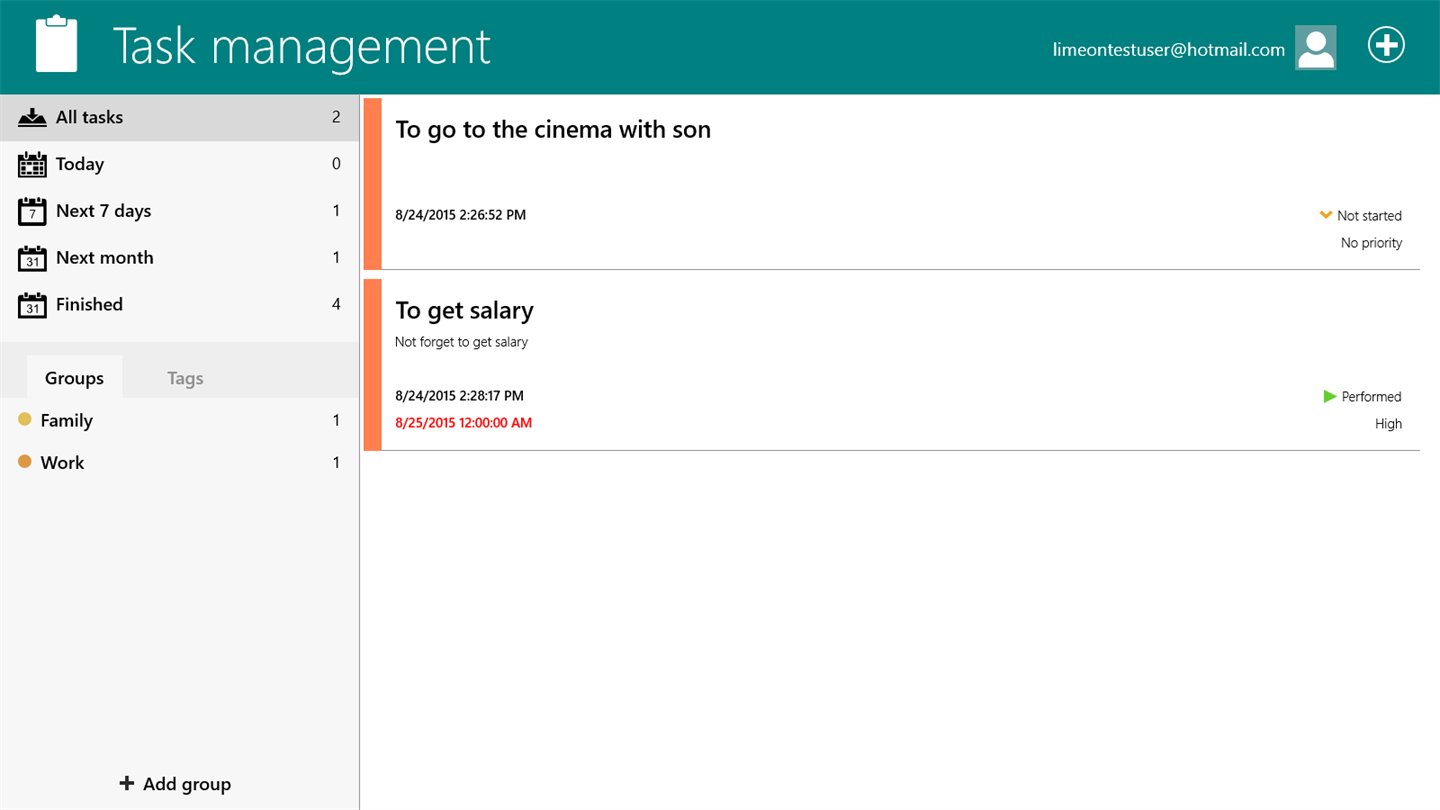Image resolution: width=1440 pixels, height=810 pixels.
Task: Click the clipboard app logo icon
Action: coord(56,45)
